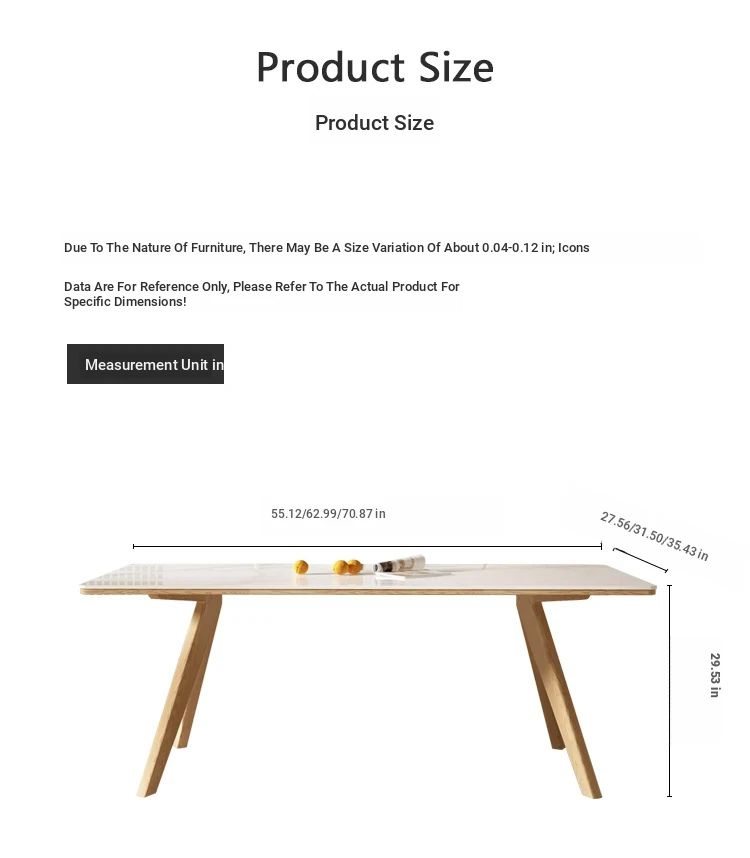Viewport: 750px width, 858px height.
Task: Click the large Product Size heading
Action: [375, 68]
